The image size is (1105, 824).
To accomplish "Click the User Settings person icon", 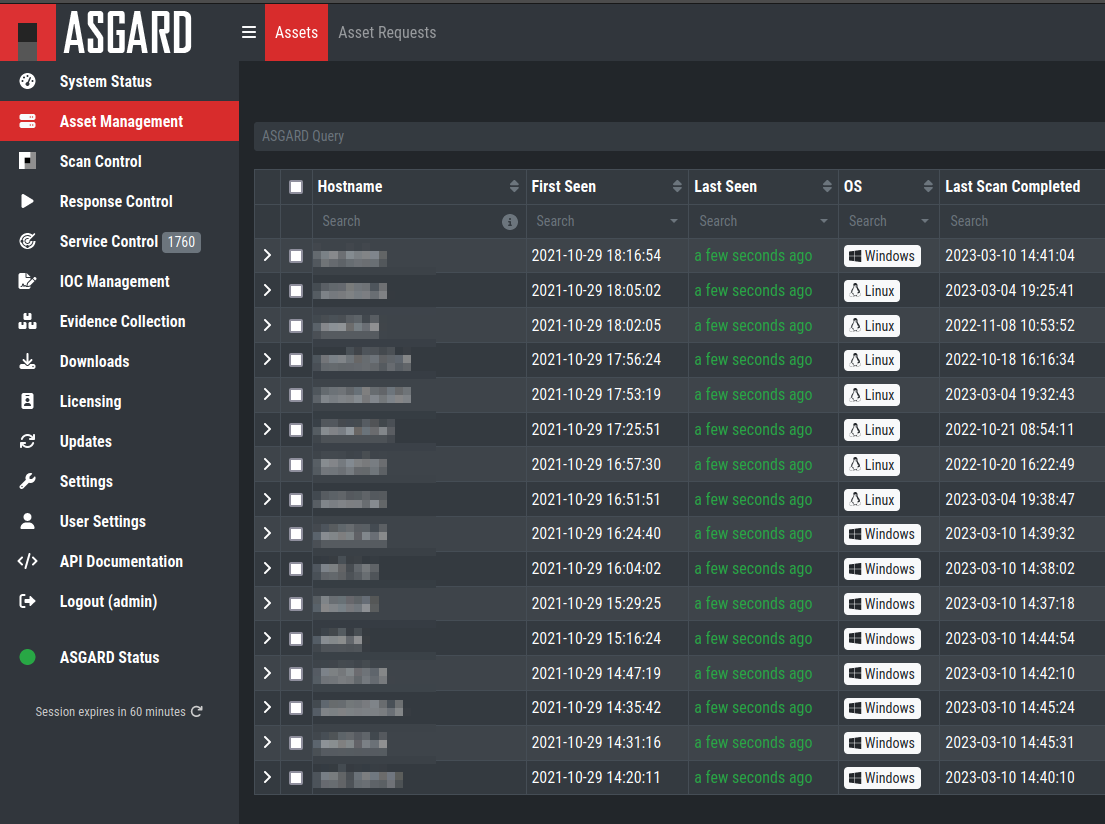I will (x=27, y=521).
